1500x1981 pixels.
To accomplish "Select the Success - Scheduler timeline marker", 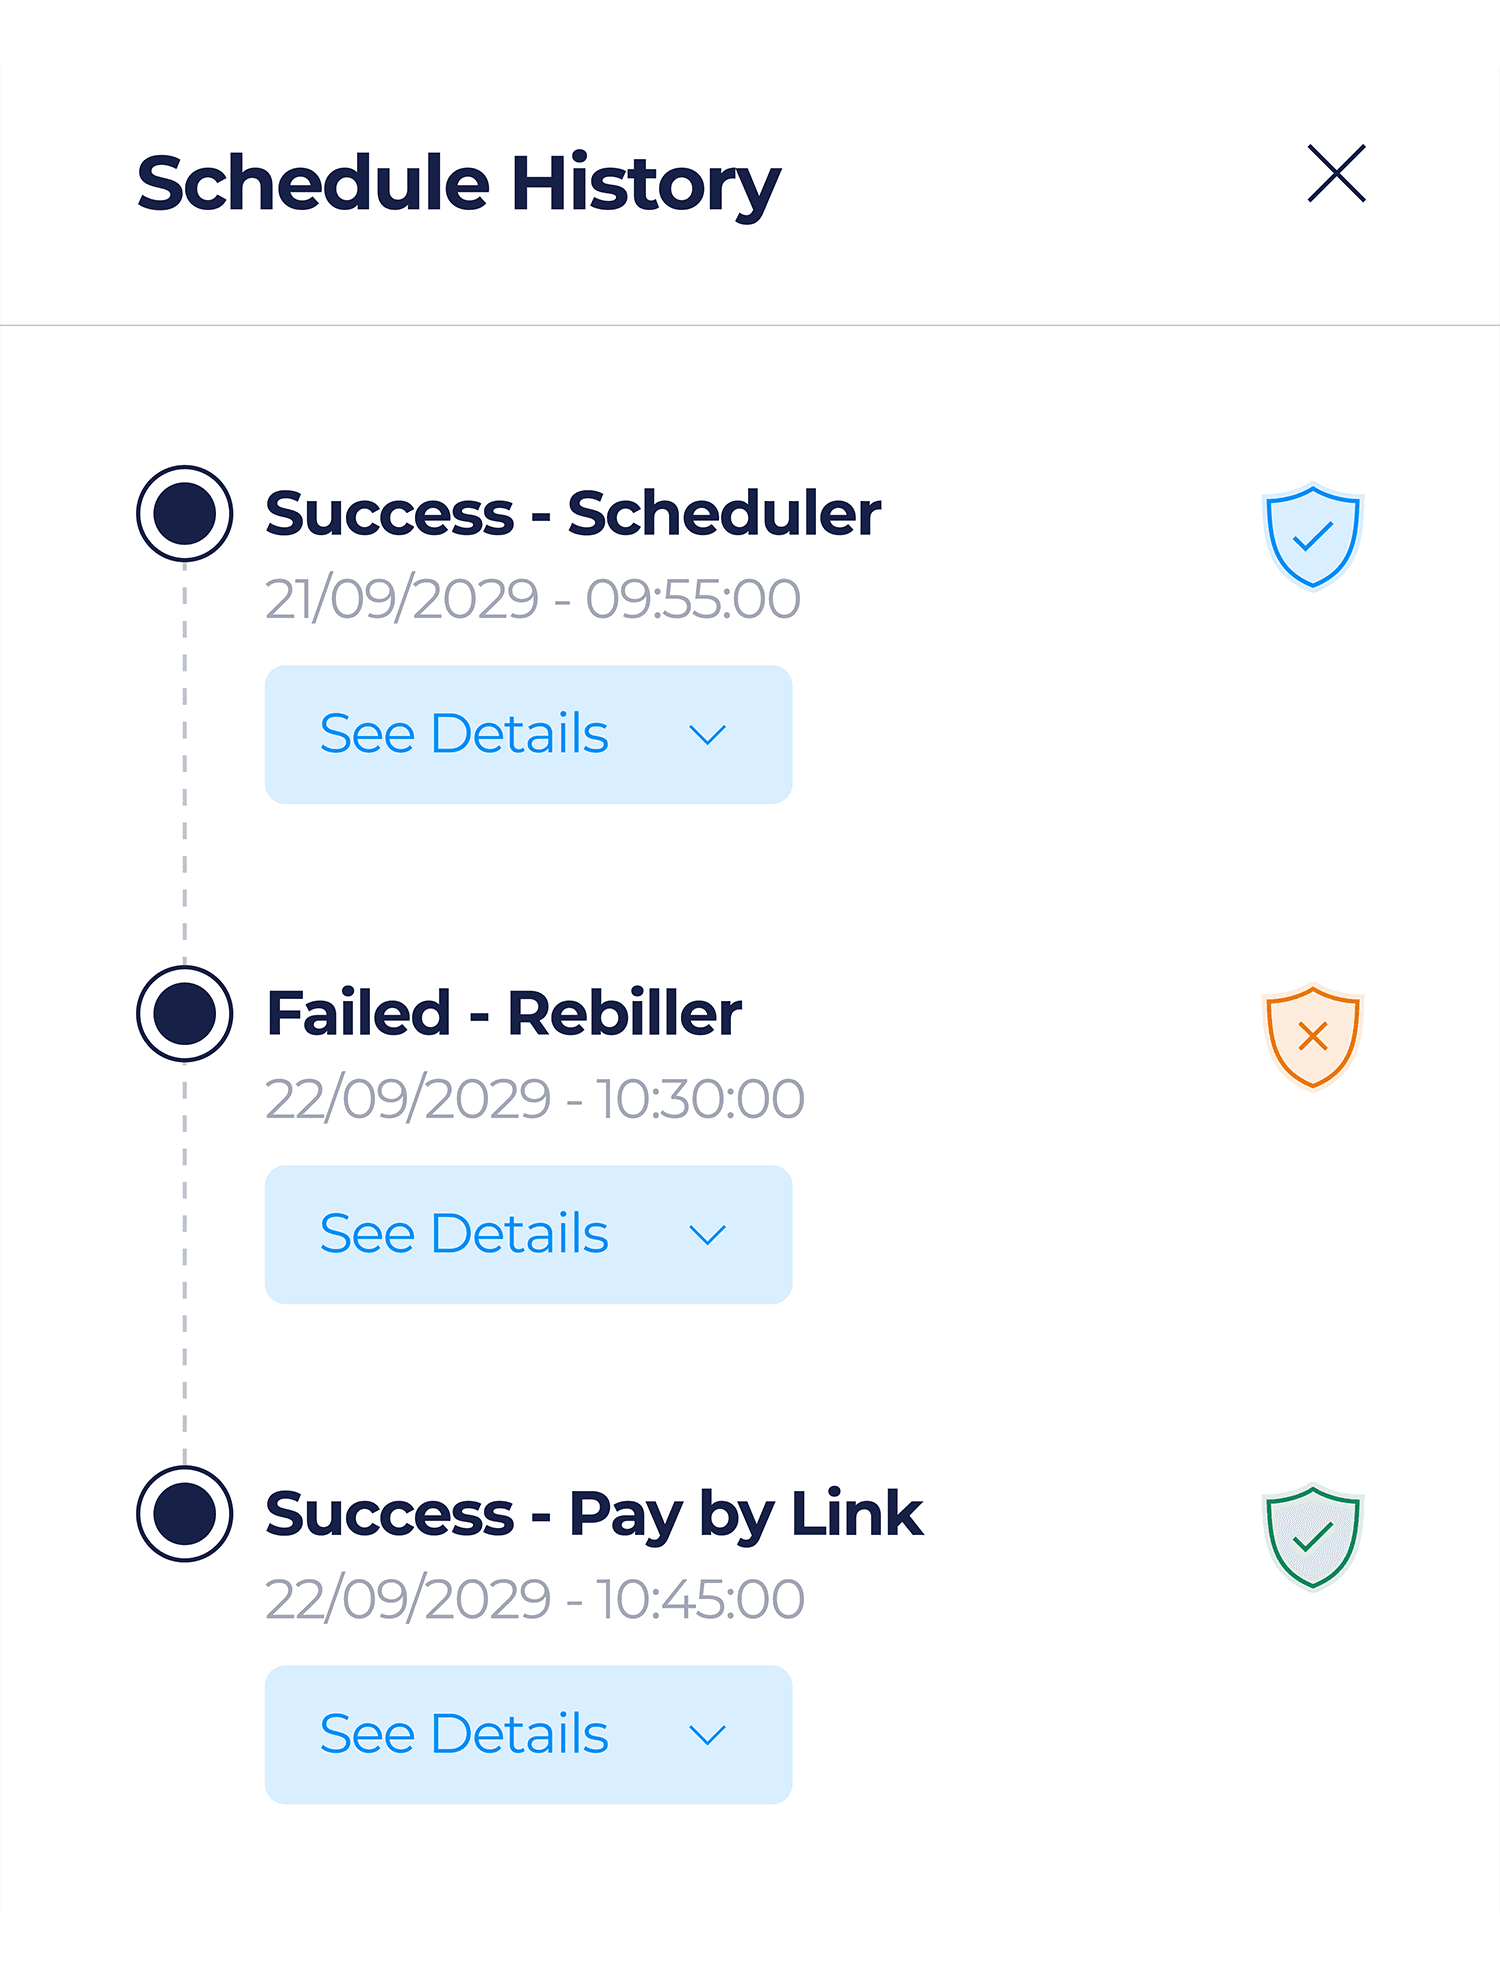I will [x=185, y=513].
